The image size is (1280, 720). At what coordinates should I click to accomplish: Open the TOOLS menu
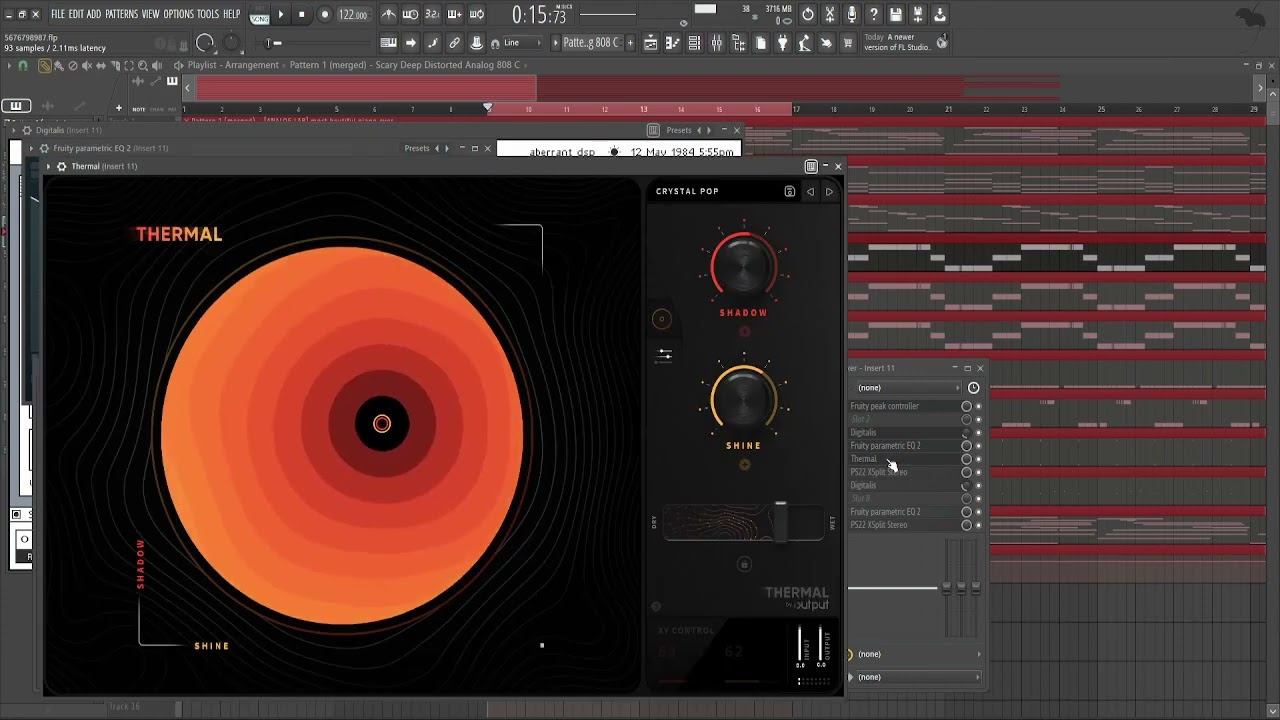point(208,14)
